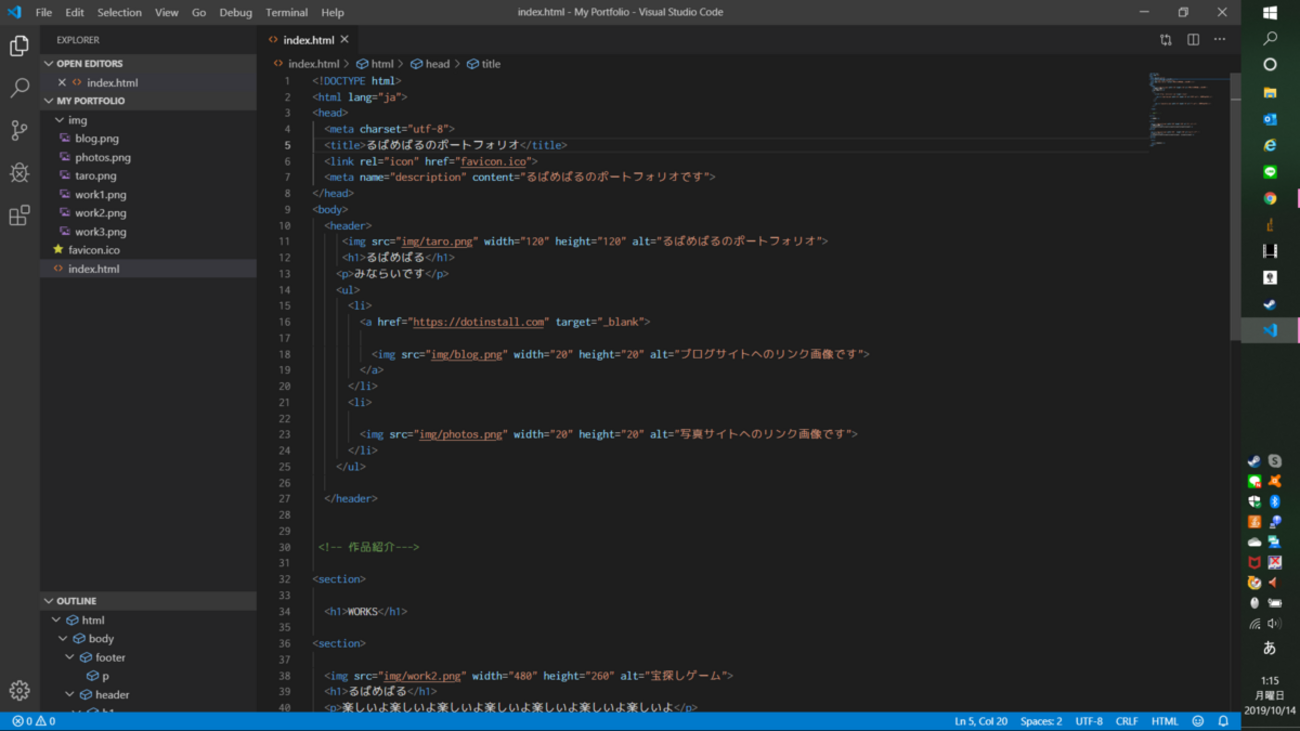Open favicon.ico in the explorer
This screenshot has width=1300, height=731.
[93, 250]
